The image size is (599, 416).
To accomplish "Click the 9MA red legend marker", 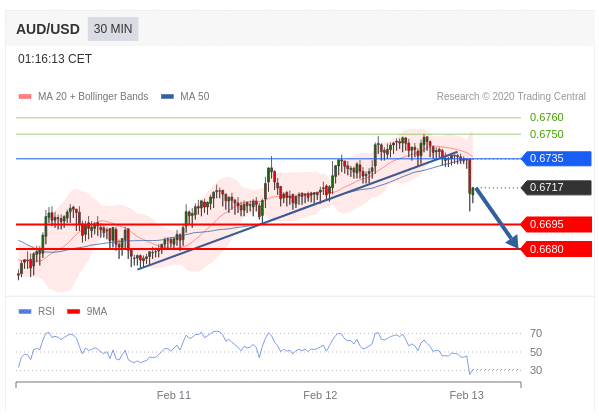I will tap(73, 312).
